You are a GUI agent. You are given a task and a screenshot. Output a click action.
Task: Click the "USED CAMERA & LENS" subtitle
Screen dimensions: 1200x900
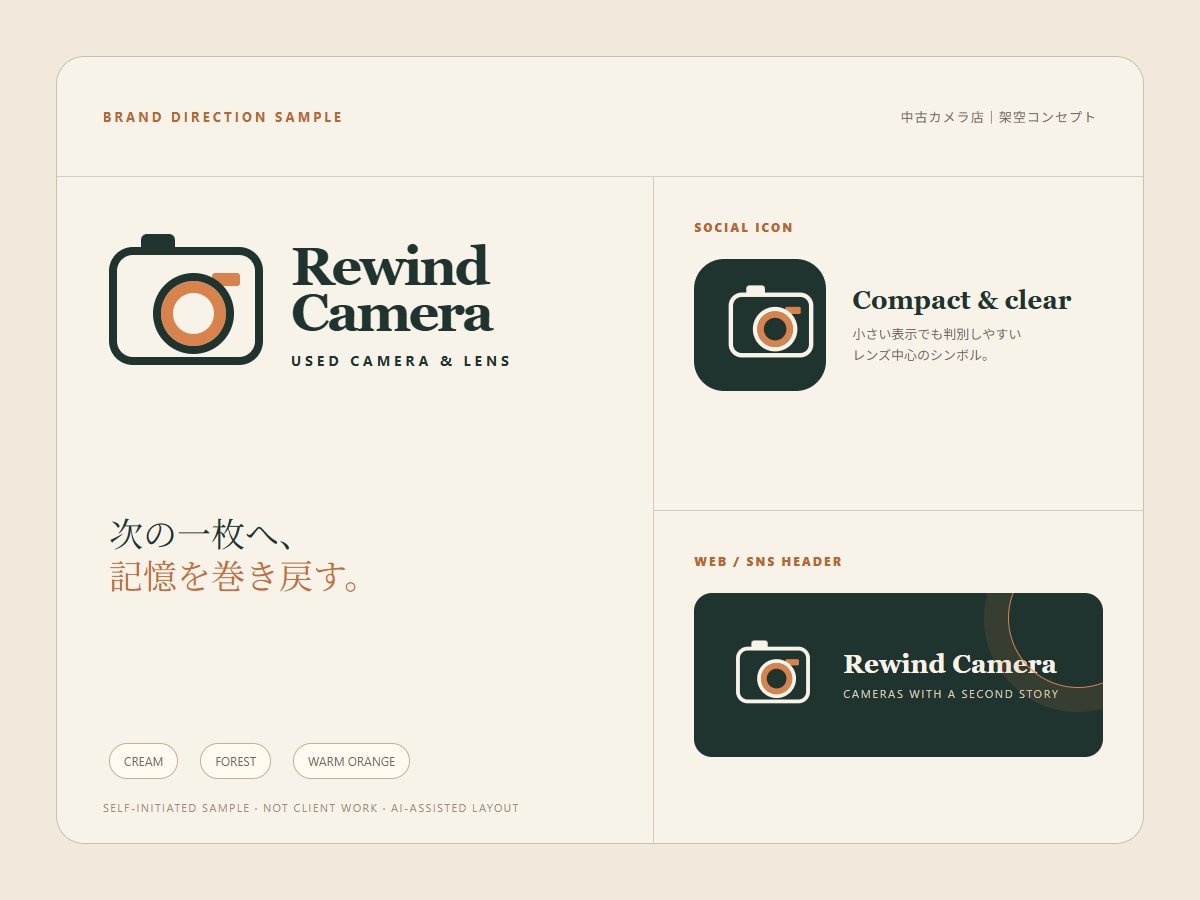coord(401,361)
